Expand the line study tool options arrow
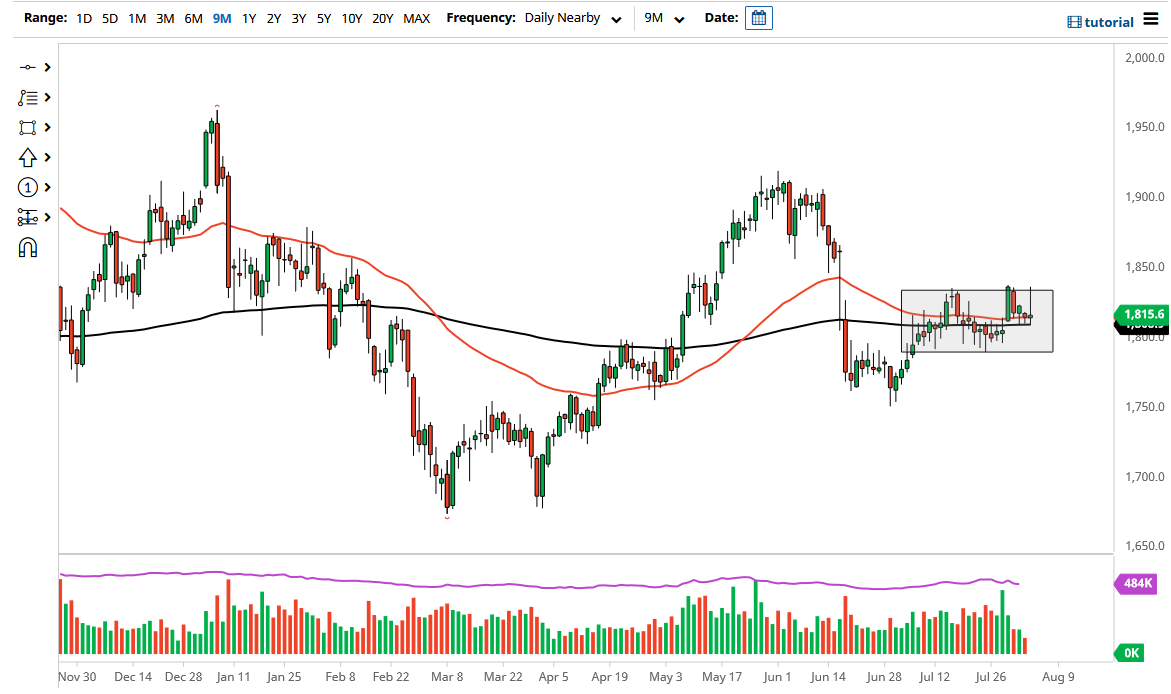The height and width of the screenshot is (694, 1171). coord(48,97)
